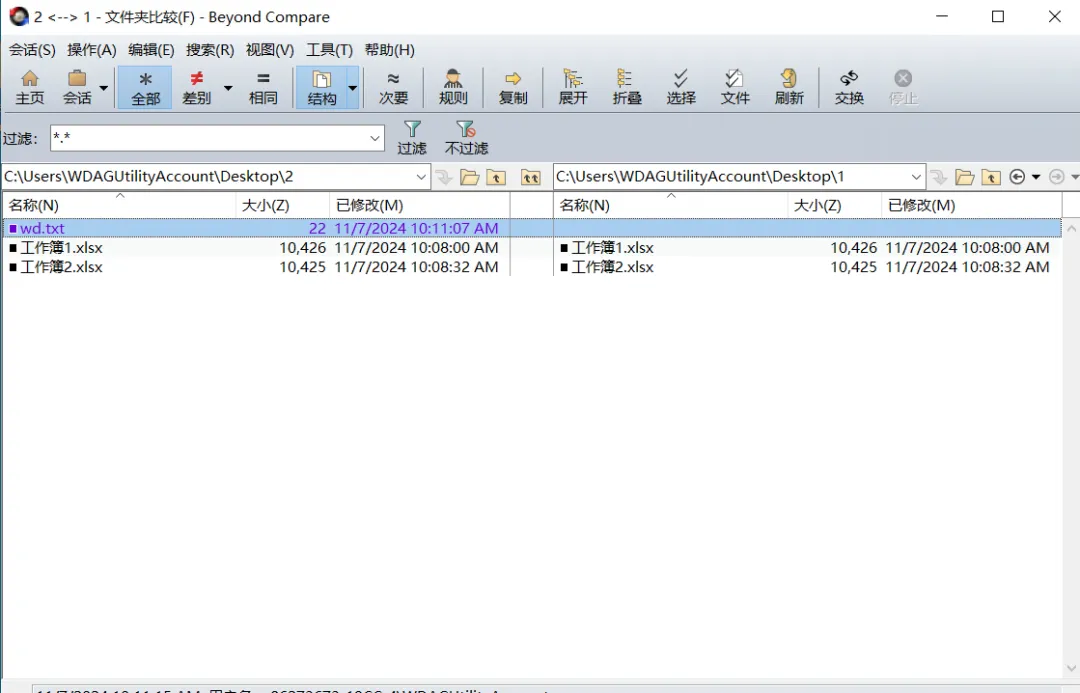Click left pane size value 10,426

tap(302, 247)
